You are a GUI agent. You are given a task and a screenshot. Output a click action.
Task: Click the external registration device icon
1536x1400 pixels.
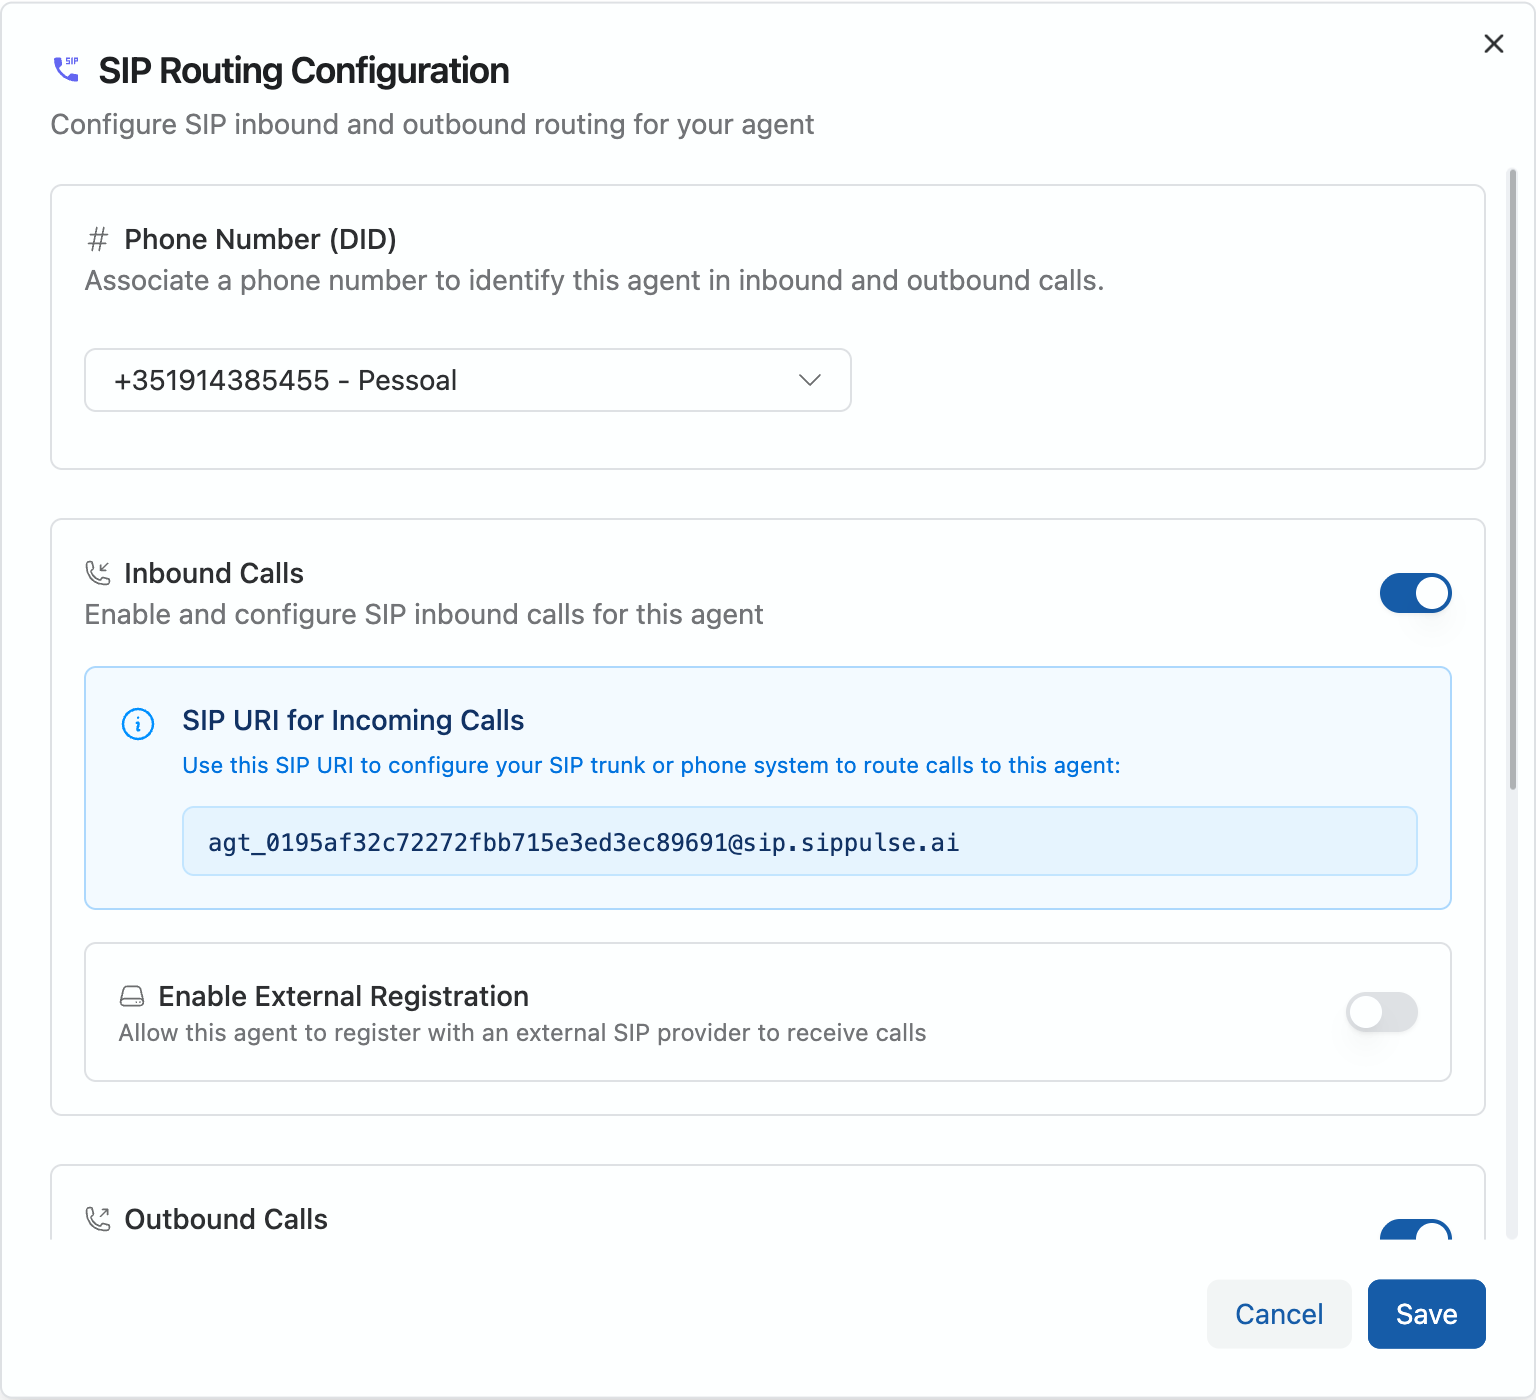(x=131, y=995)
